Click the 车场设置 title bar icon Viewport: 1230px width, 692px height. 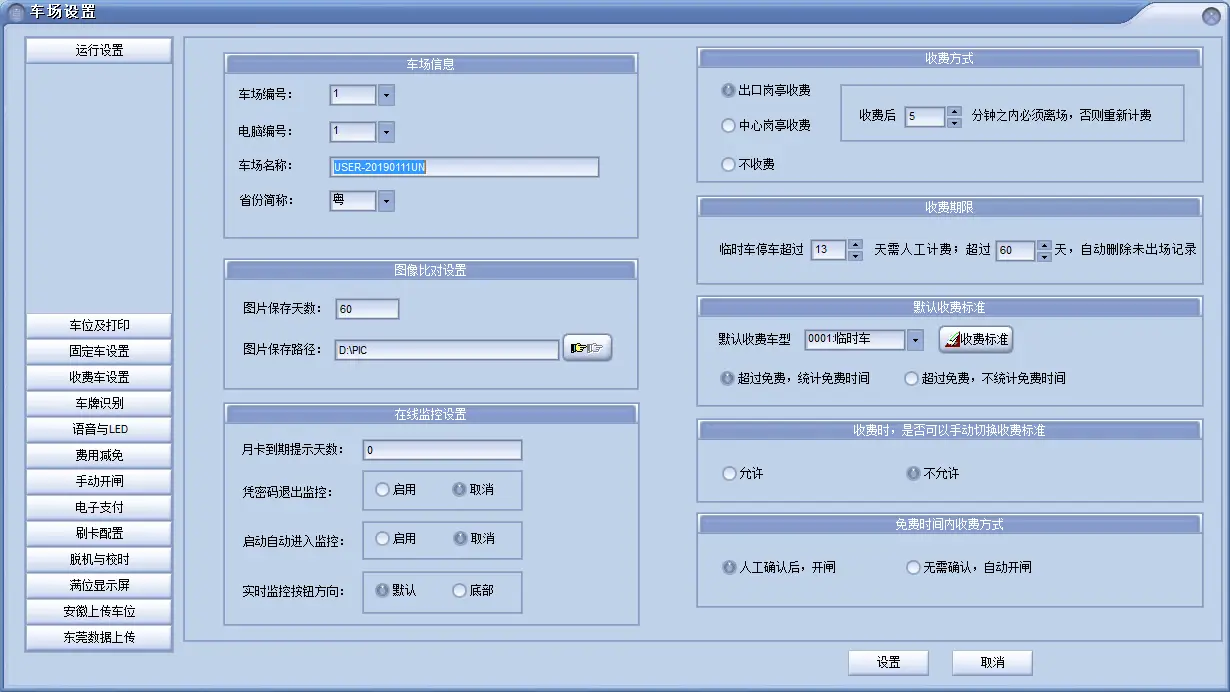[14, 12]
